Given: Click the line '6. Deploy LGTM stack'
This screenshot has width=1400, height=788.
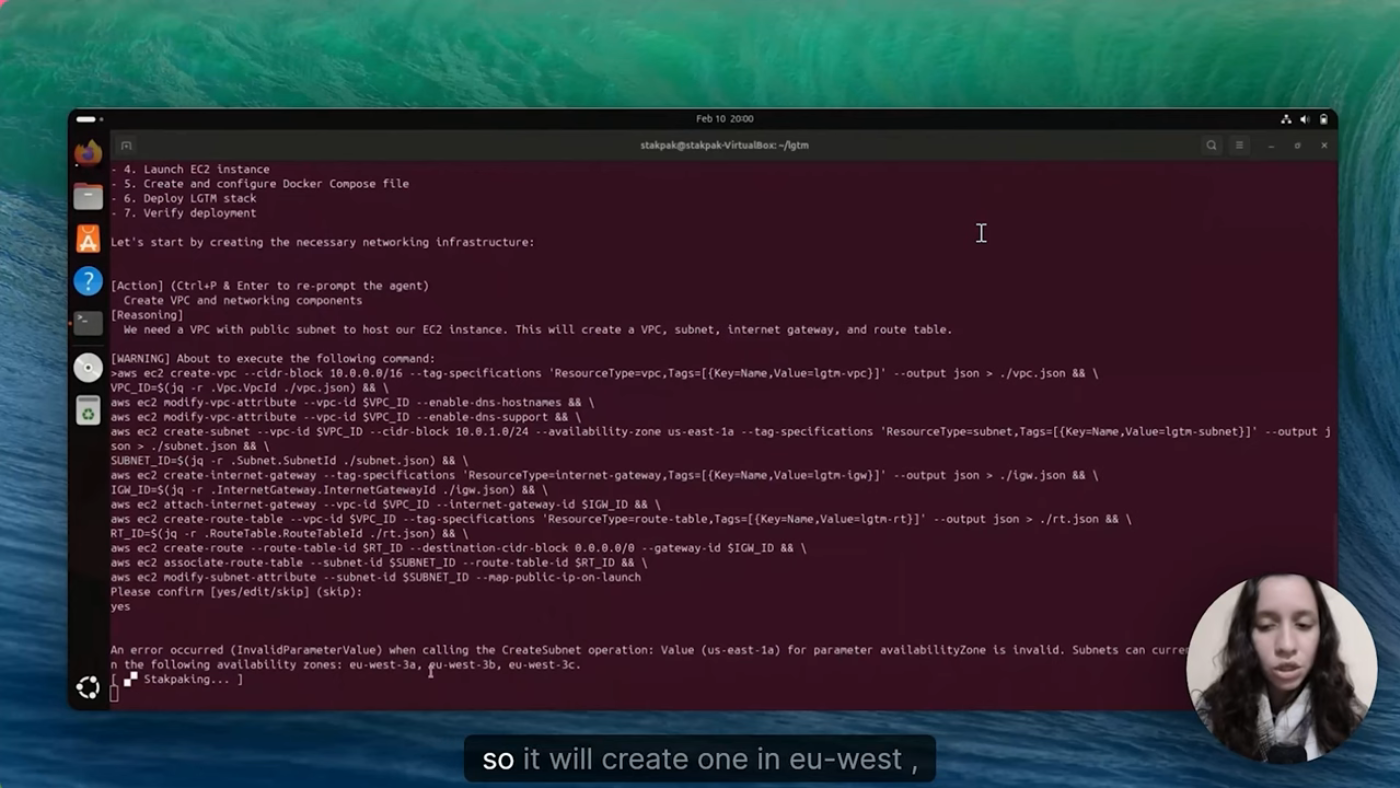Looking at the screenshot, I should tap(183, 198).
